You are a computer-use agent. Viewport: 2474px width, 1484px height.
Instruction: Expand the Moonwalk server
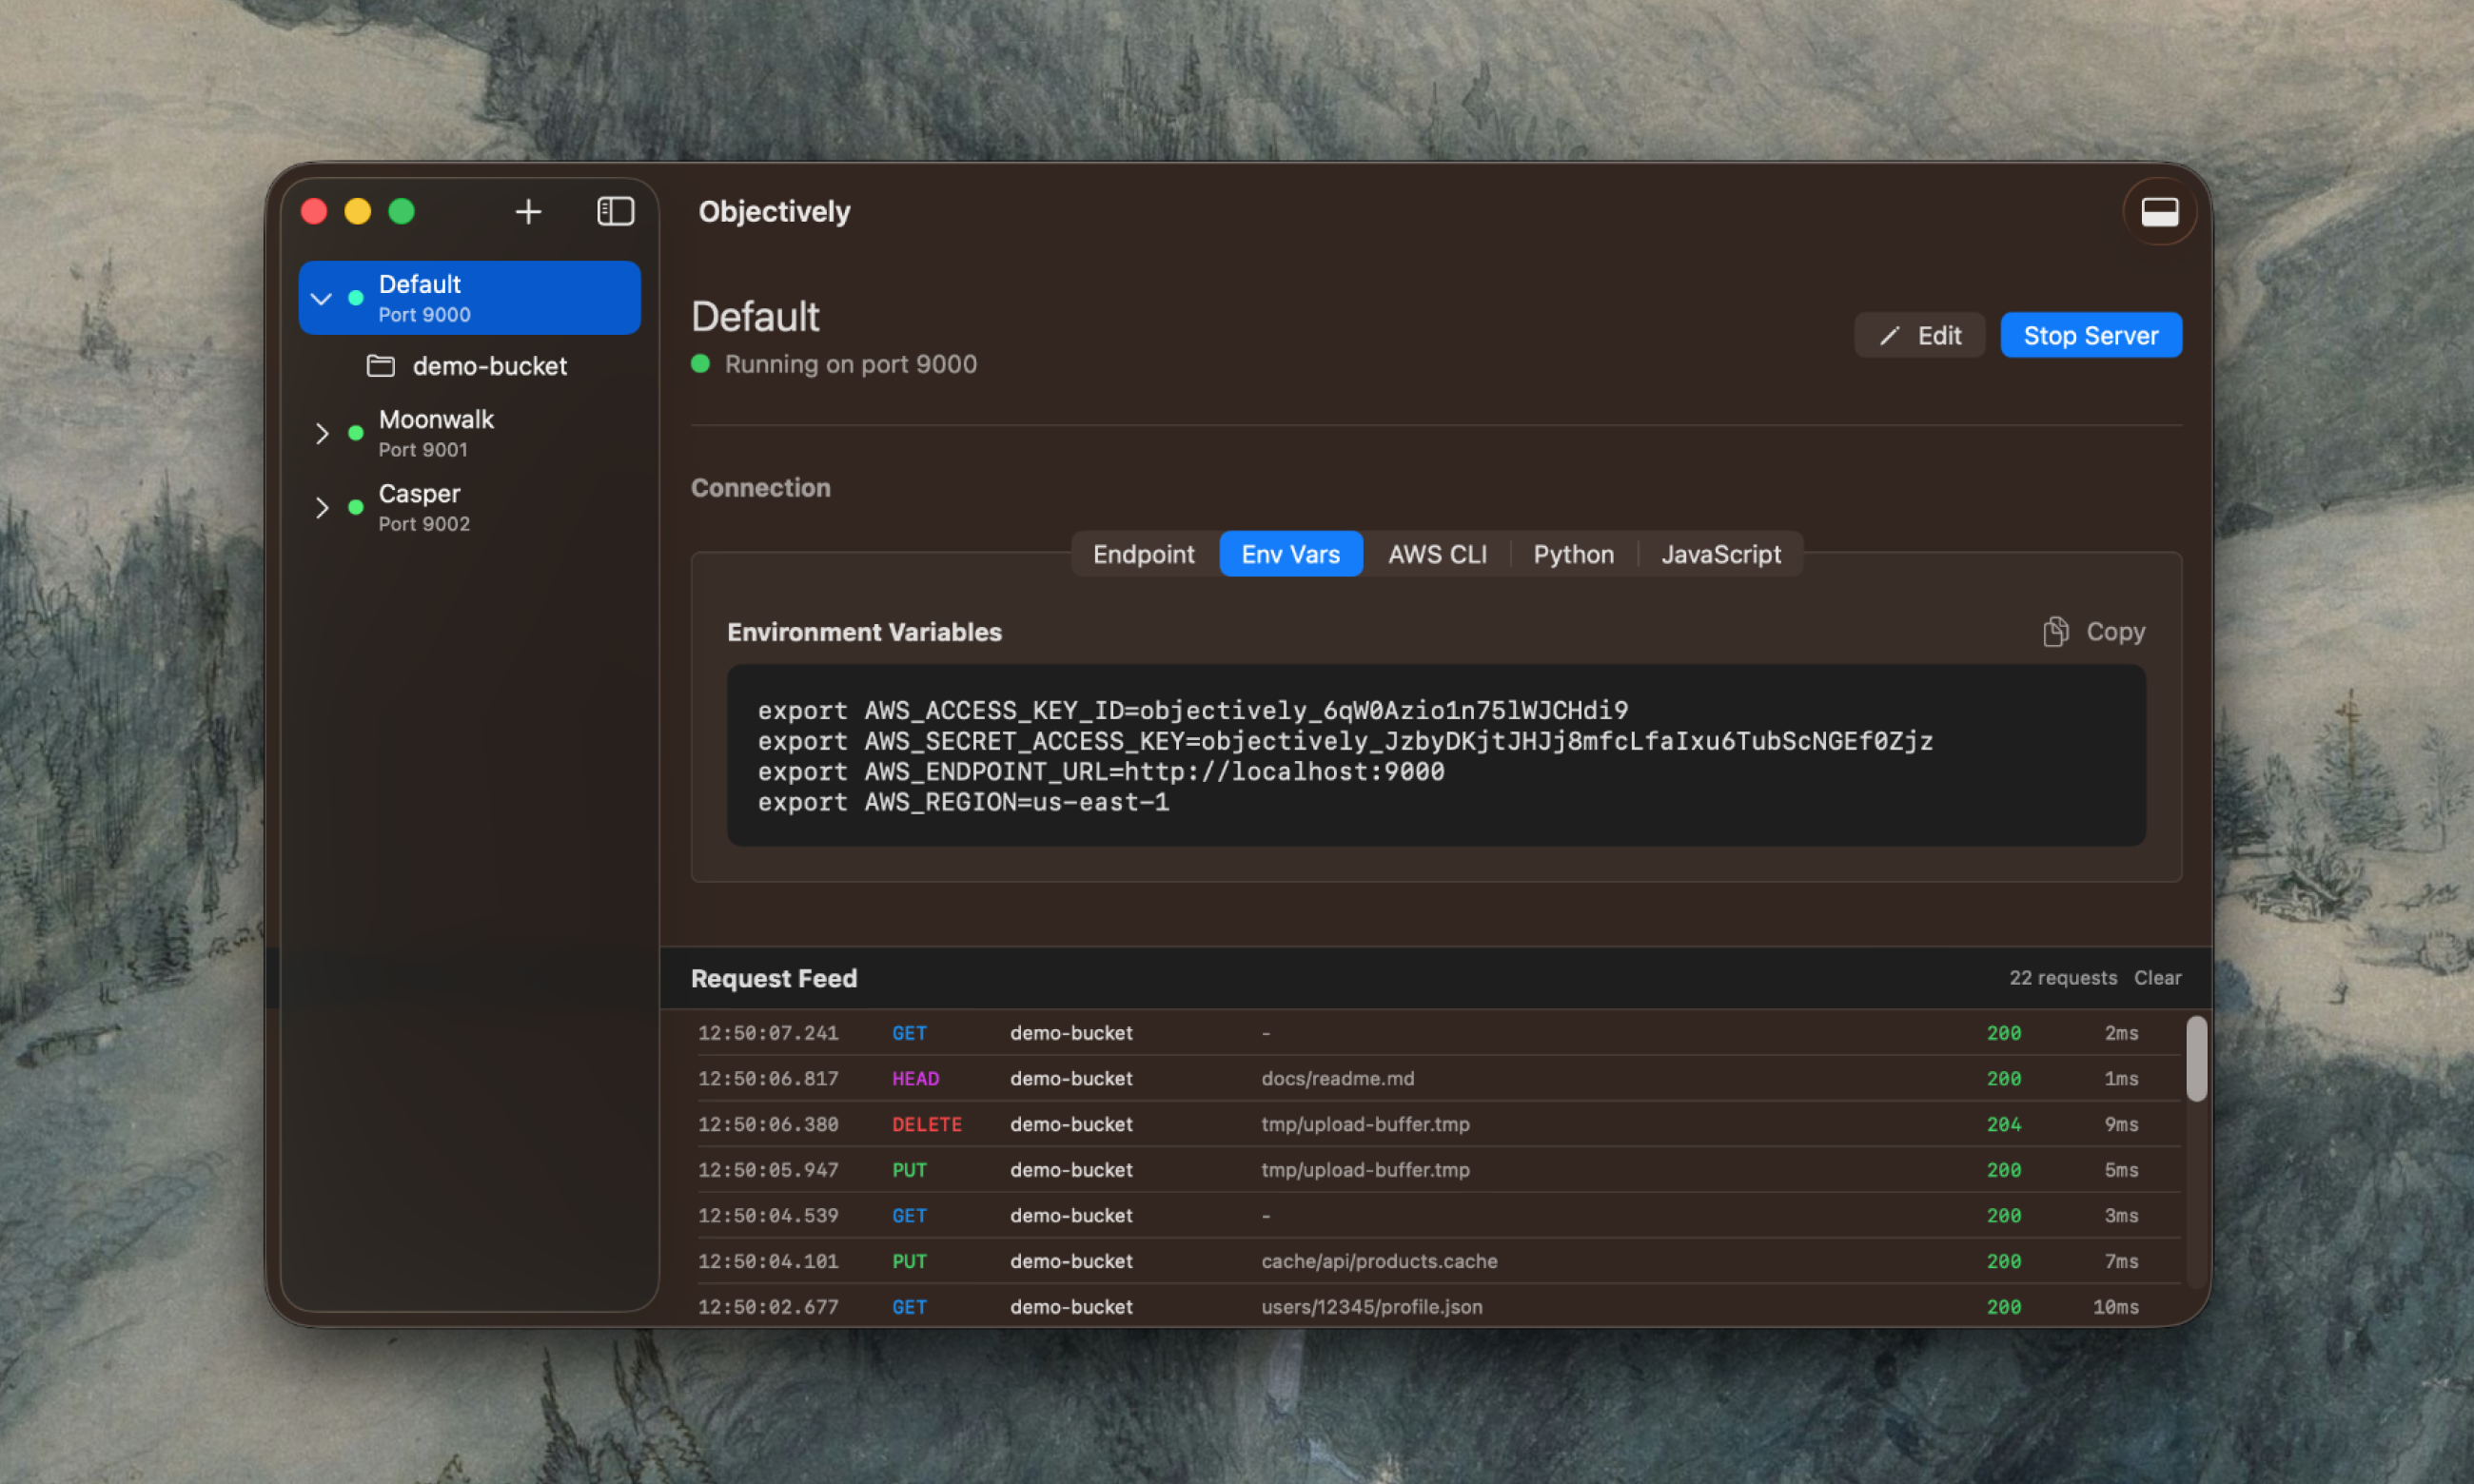pyautogui.click(x=321, y=432)
